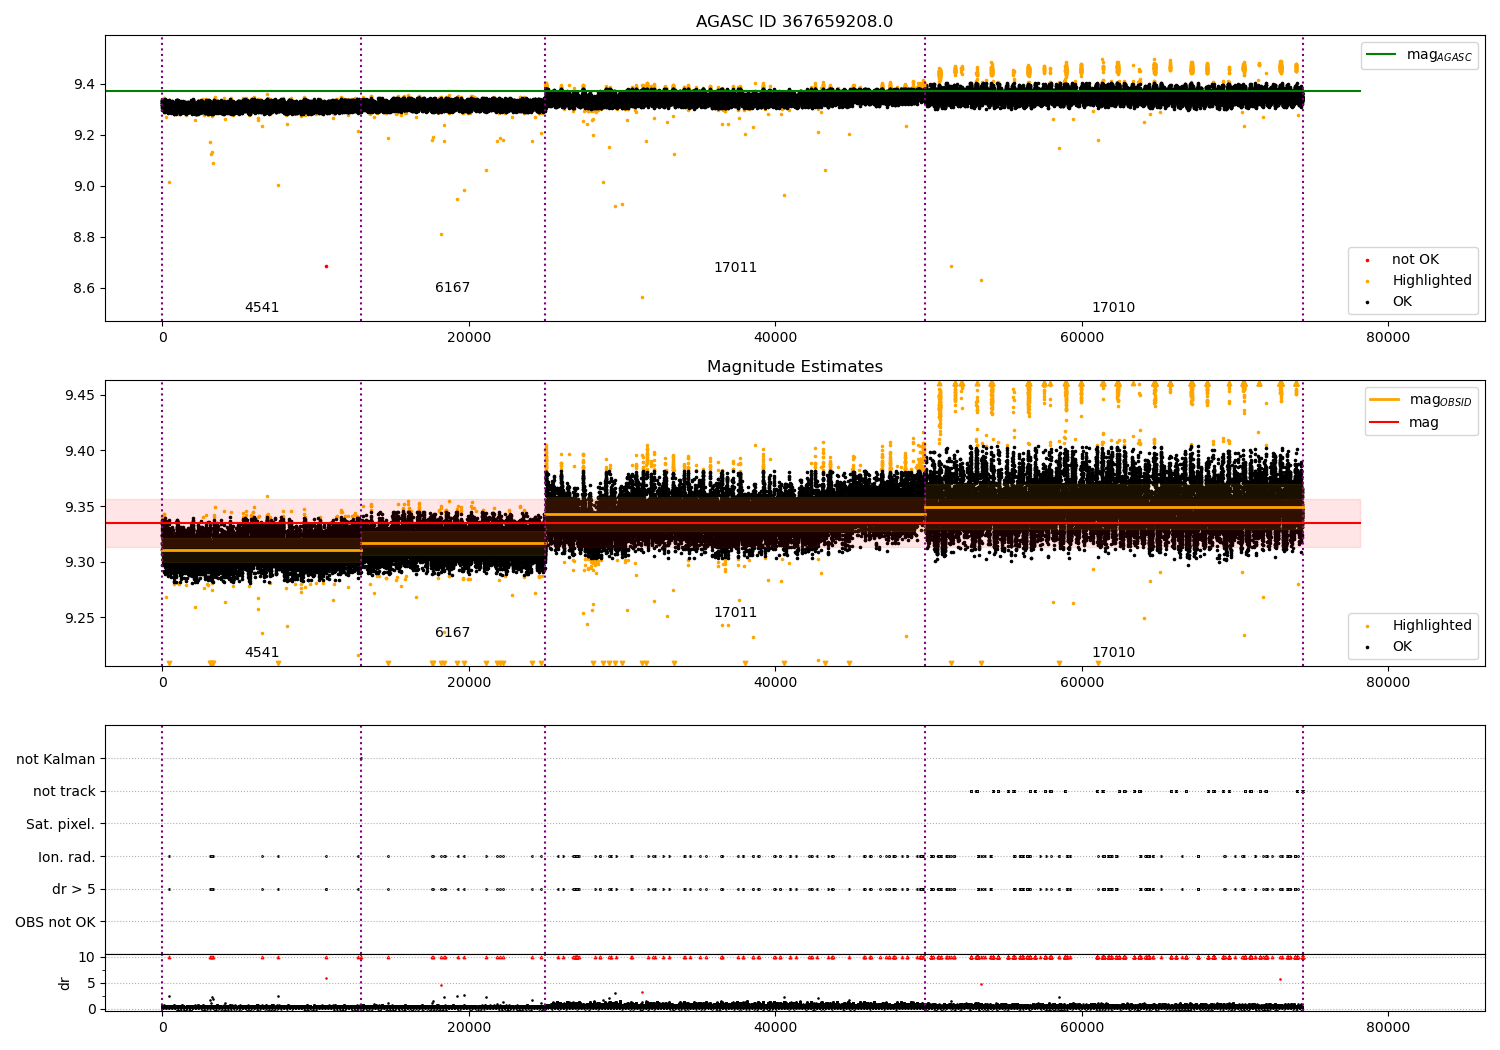Click the 'not Kalman' row label

56,760
